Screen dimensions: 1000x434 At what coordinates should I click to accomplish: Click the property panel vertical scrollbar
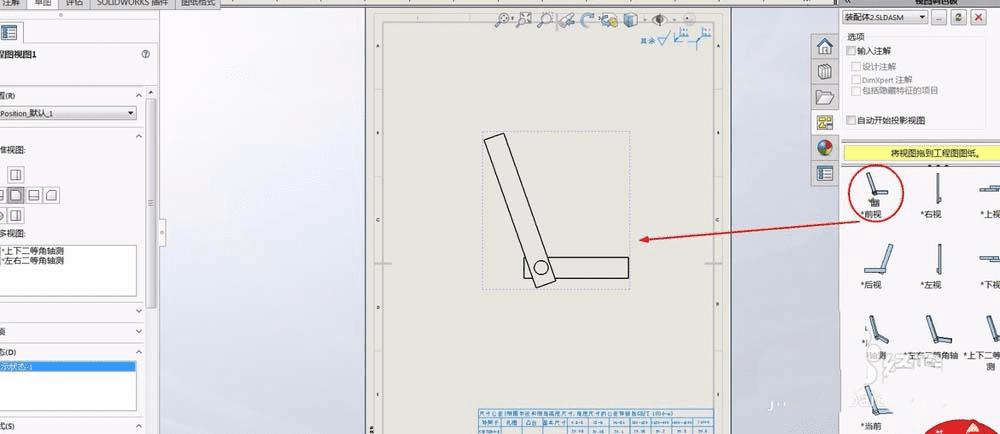tap(151, 203)
